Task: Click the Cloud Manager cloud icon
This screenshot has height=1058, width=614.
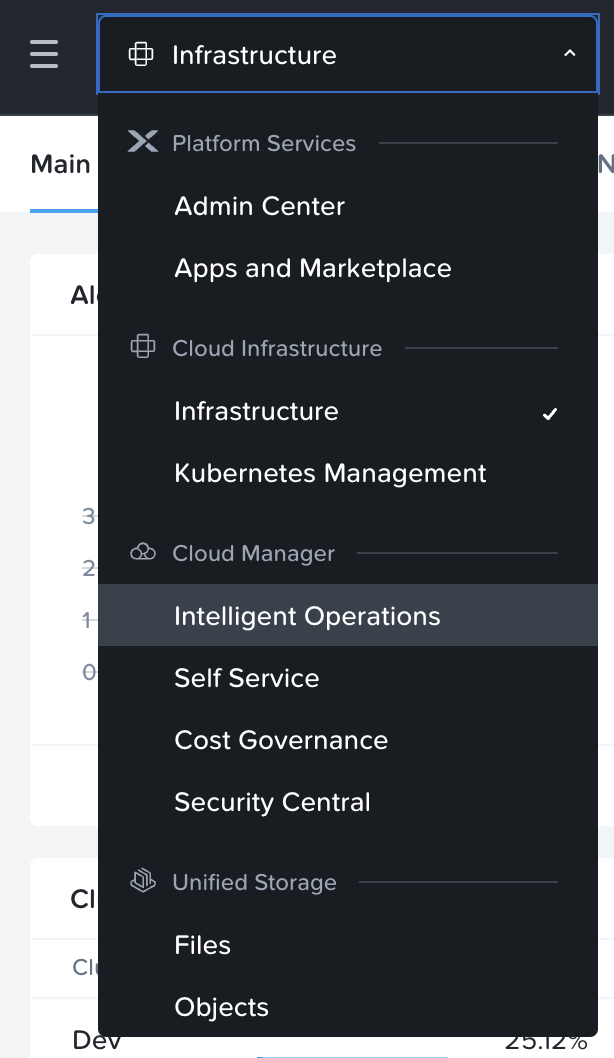Action: (143, 553)
